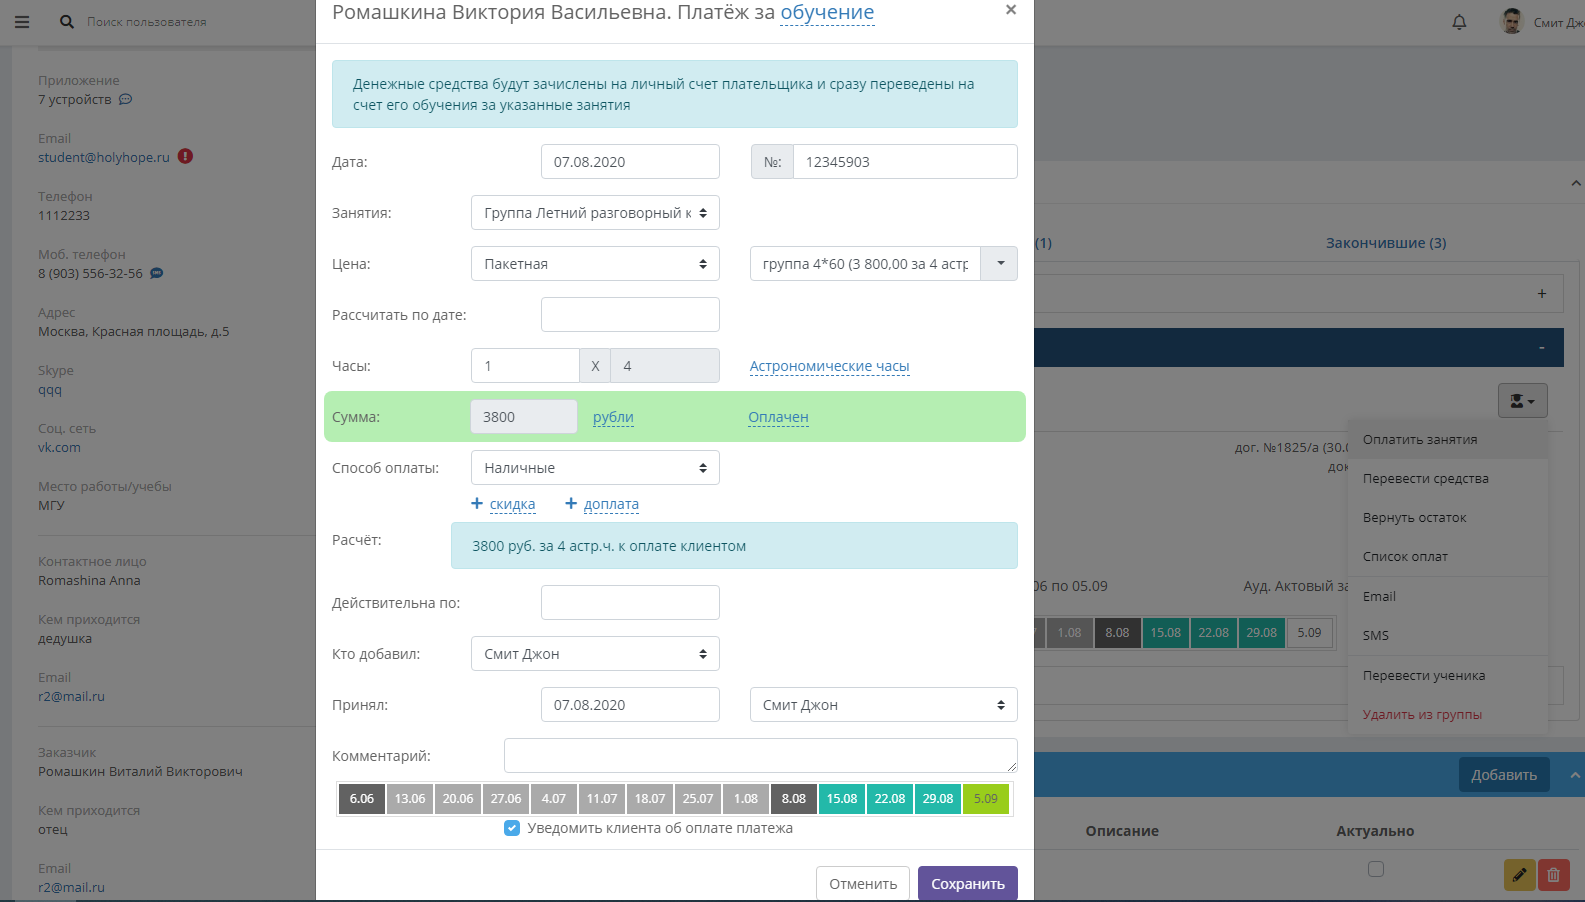
Task: Click plus icon before скидка
Action: tap(477, 504)
